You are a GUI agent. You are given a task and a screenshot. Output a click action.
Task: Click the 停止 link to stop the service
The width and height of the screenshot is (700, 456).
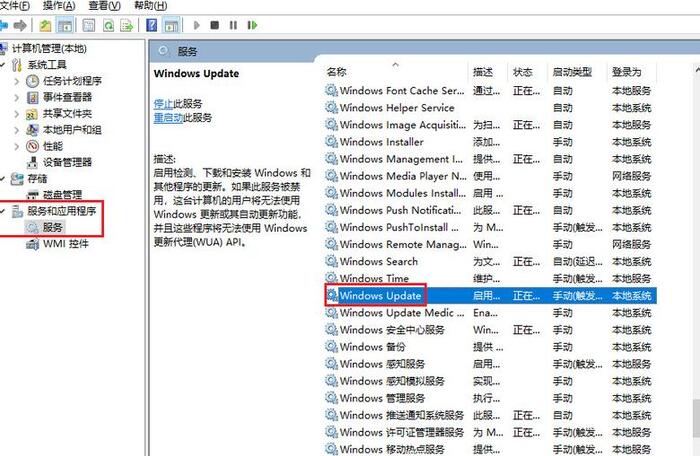163,104
